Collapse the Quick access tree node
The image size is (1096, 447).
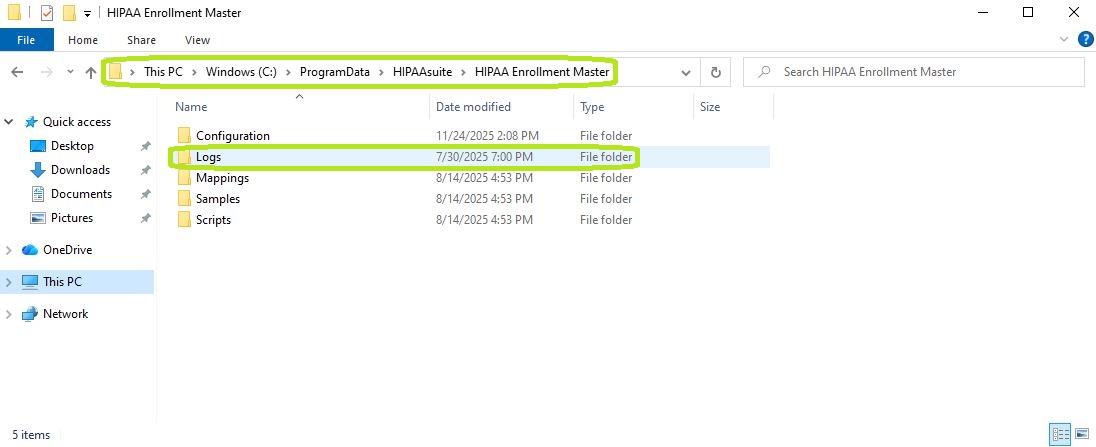point(9,122)
